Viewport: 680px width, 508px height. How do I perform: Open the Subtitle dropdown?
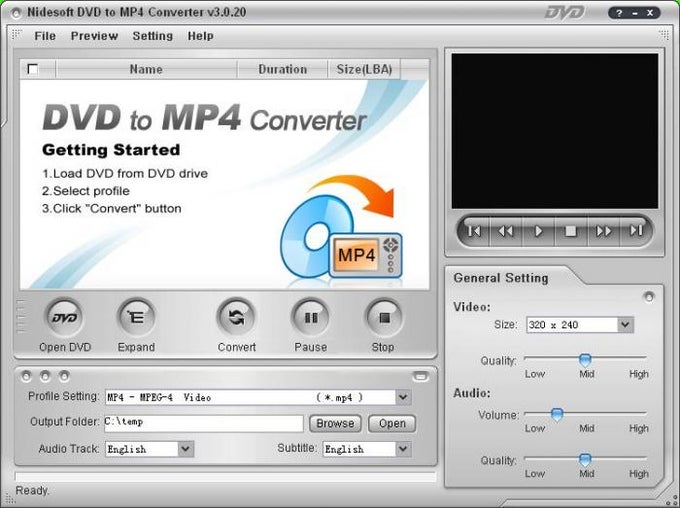[403, 449]
